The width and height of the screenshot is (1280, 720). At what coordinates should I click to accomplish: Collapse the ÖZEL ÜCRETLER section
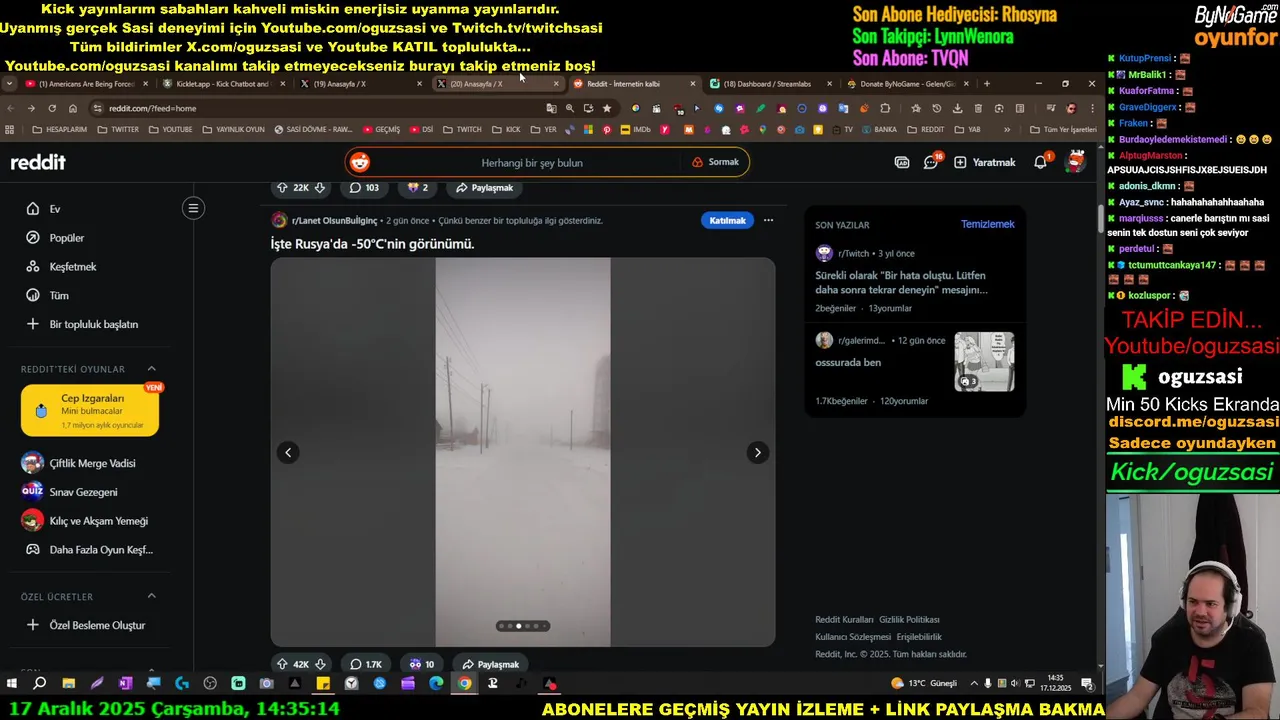tap(151, 596)
